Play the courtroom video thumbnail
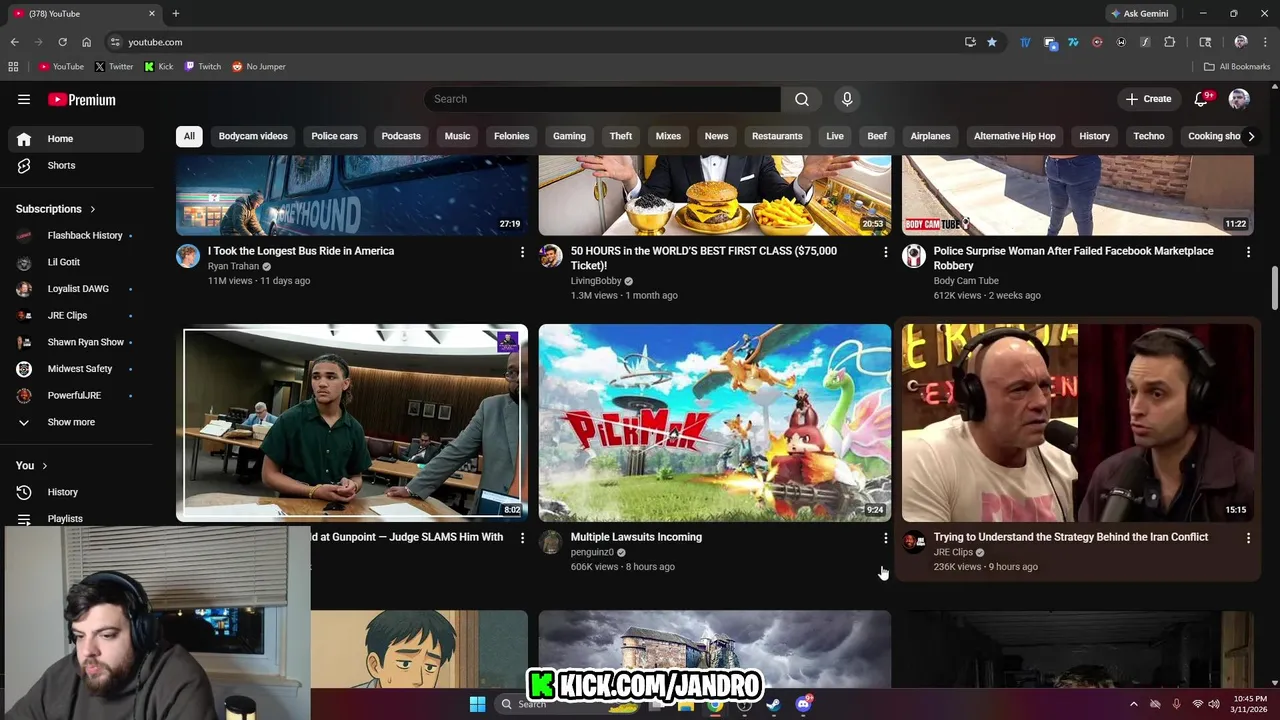The width and height of the screenshot is (1280, 720). 352,423
